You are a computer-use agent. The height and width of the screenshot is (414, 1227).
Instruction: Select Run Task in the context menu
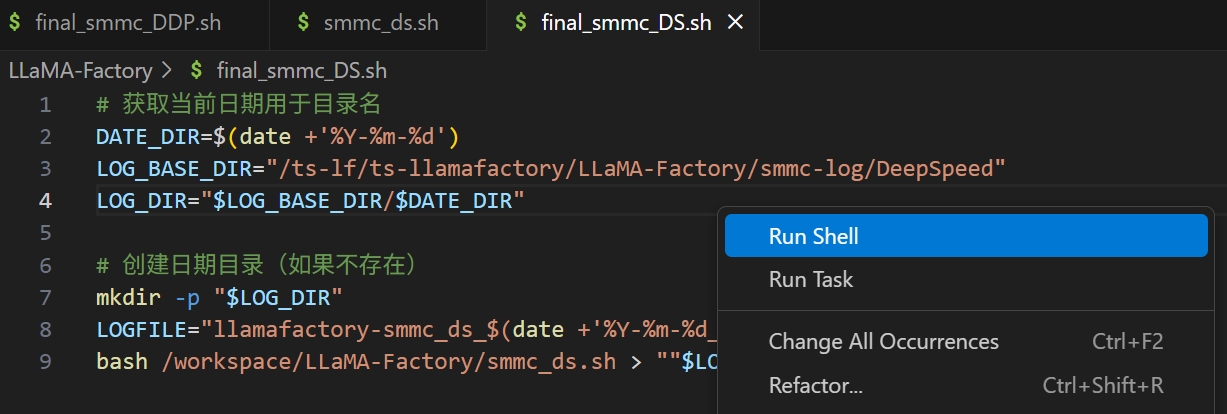[810, 279]
